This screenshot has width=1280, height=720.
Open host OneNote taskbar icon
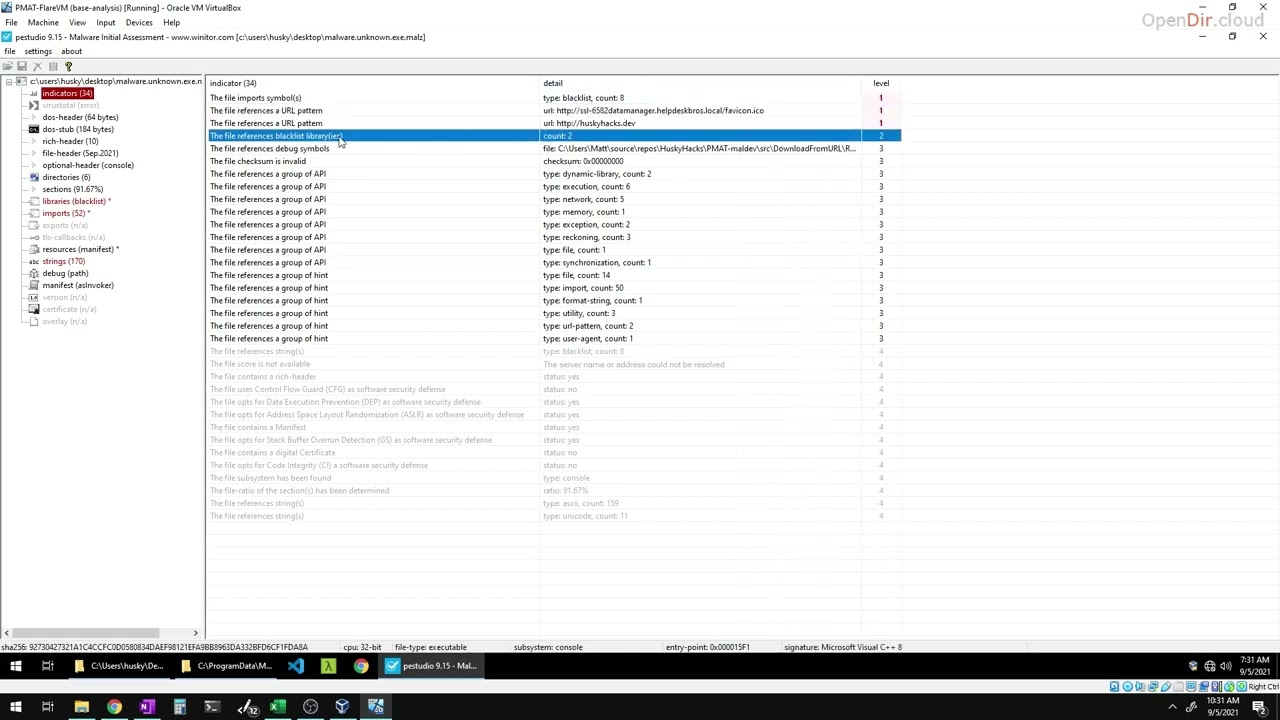[147, 708]
